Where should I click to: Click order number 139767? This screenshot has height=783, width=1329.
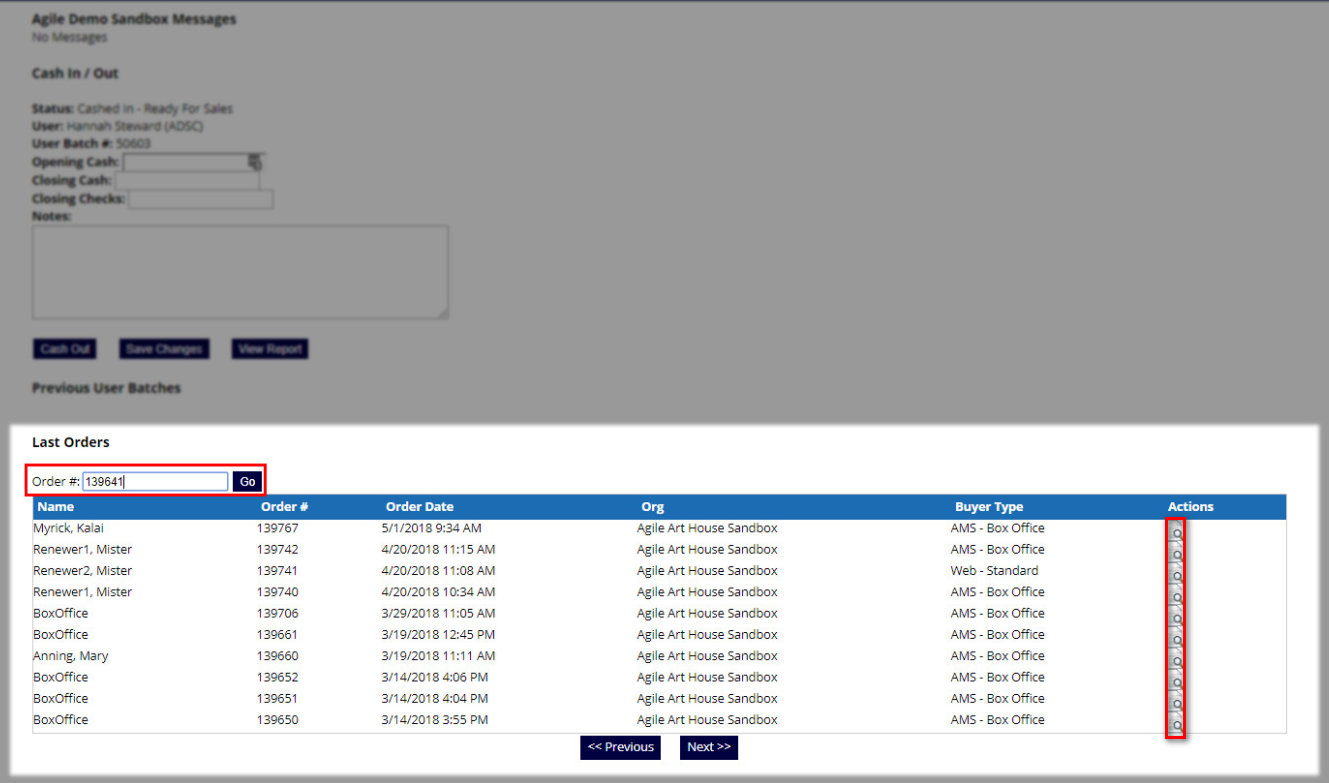pyautogui.click(x=278, y=528)
